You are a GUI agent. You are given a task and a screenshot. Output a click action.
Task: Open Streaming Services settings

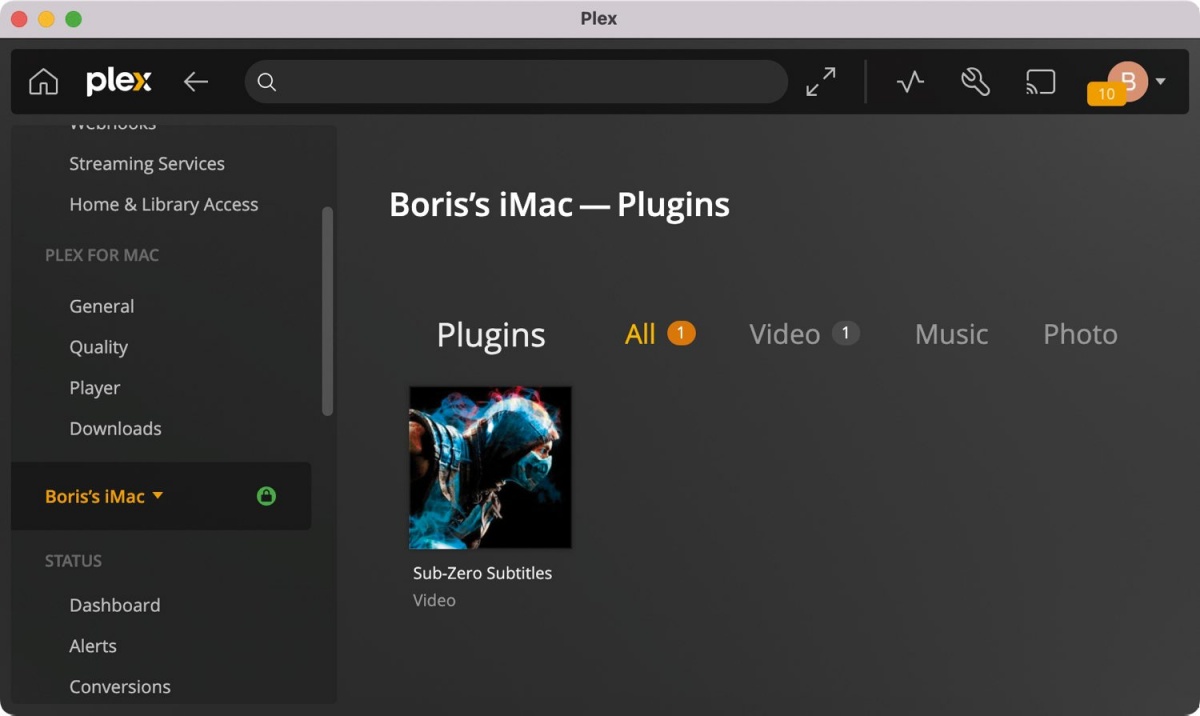147,164
